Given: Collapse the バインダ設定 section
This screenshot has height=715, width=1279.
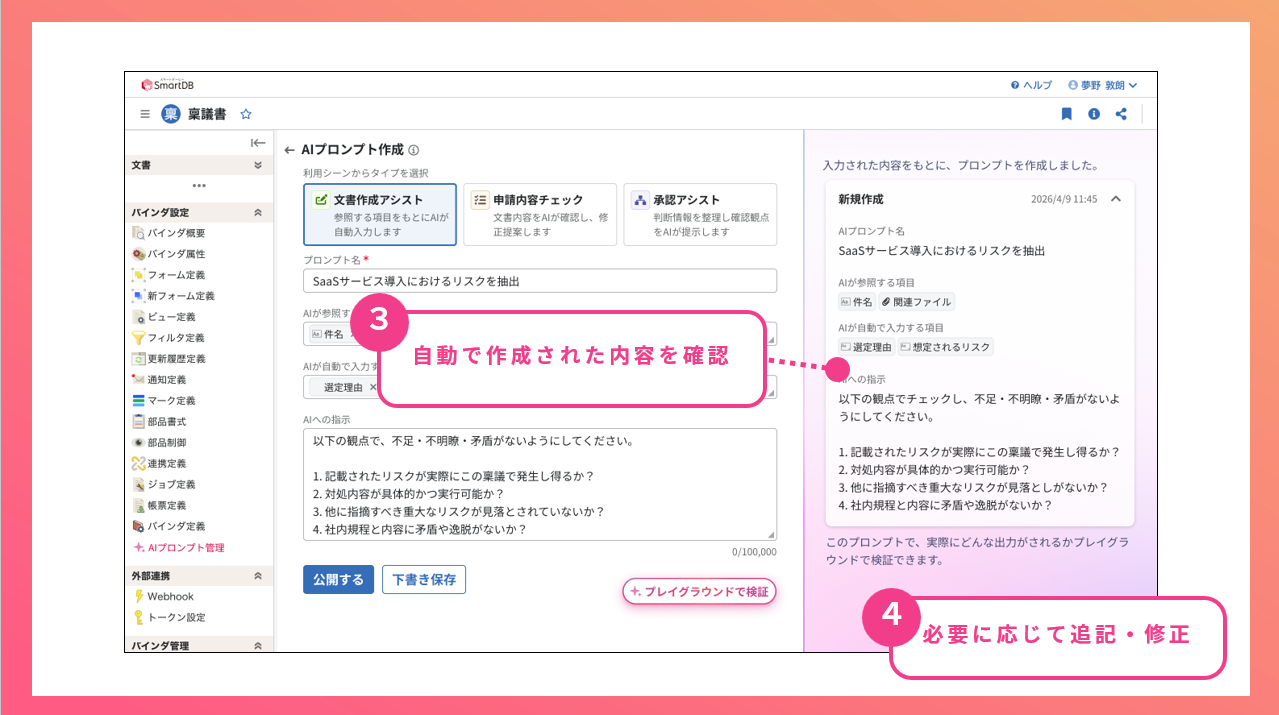Looking at the screenshot, I should point(257,213).
